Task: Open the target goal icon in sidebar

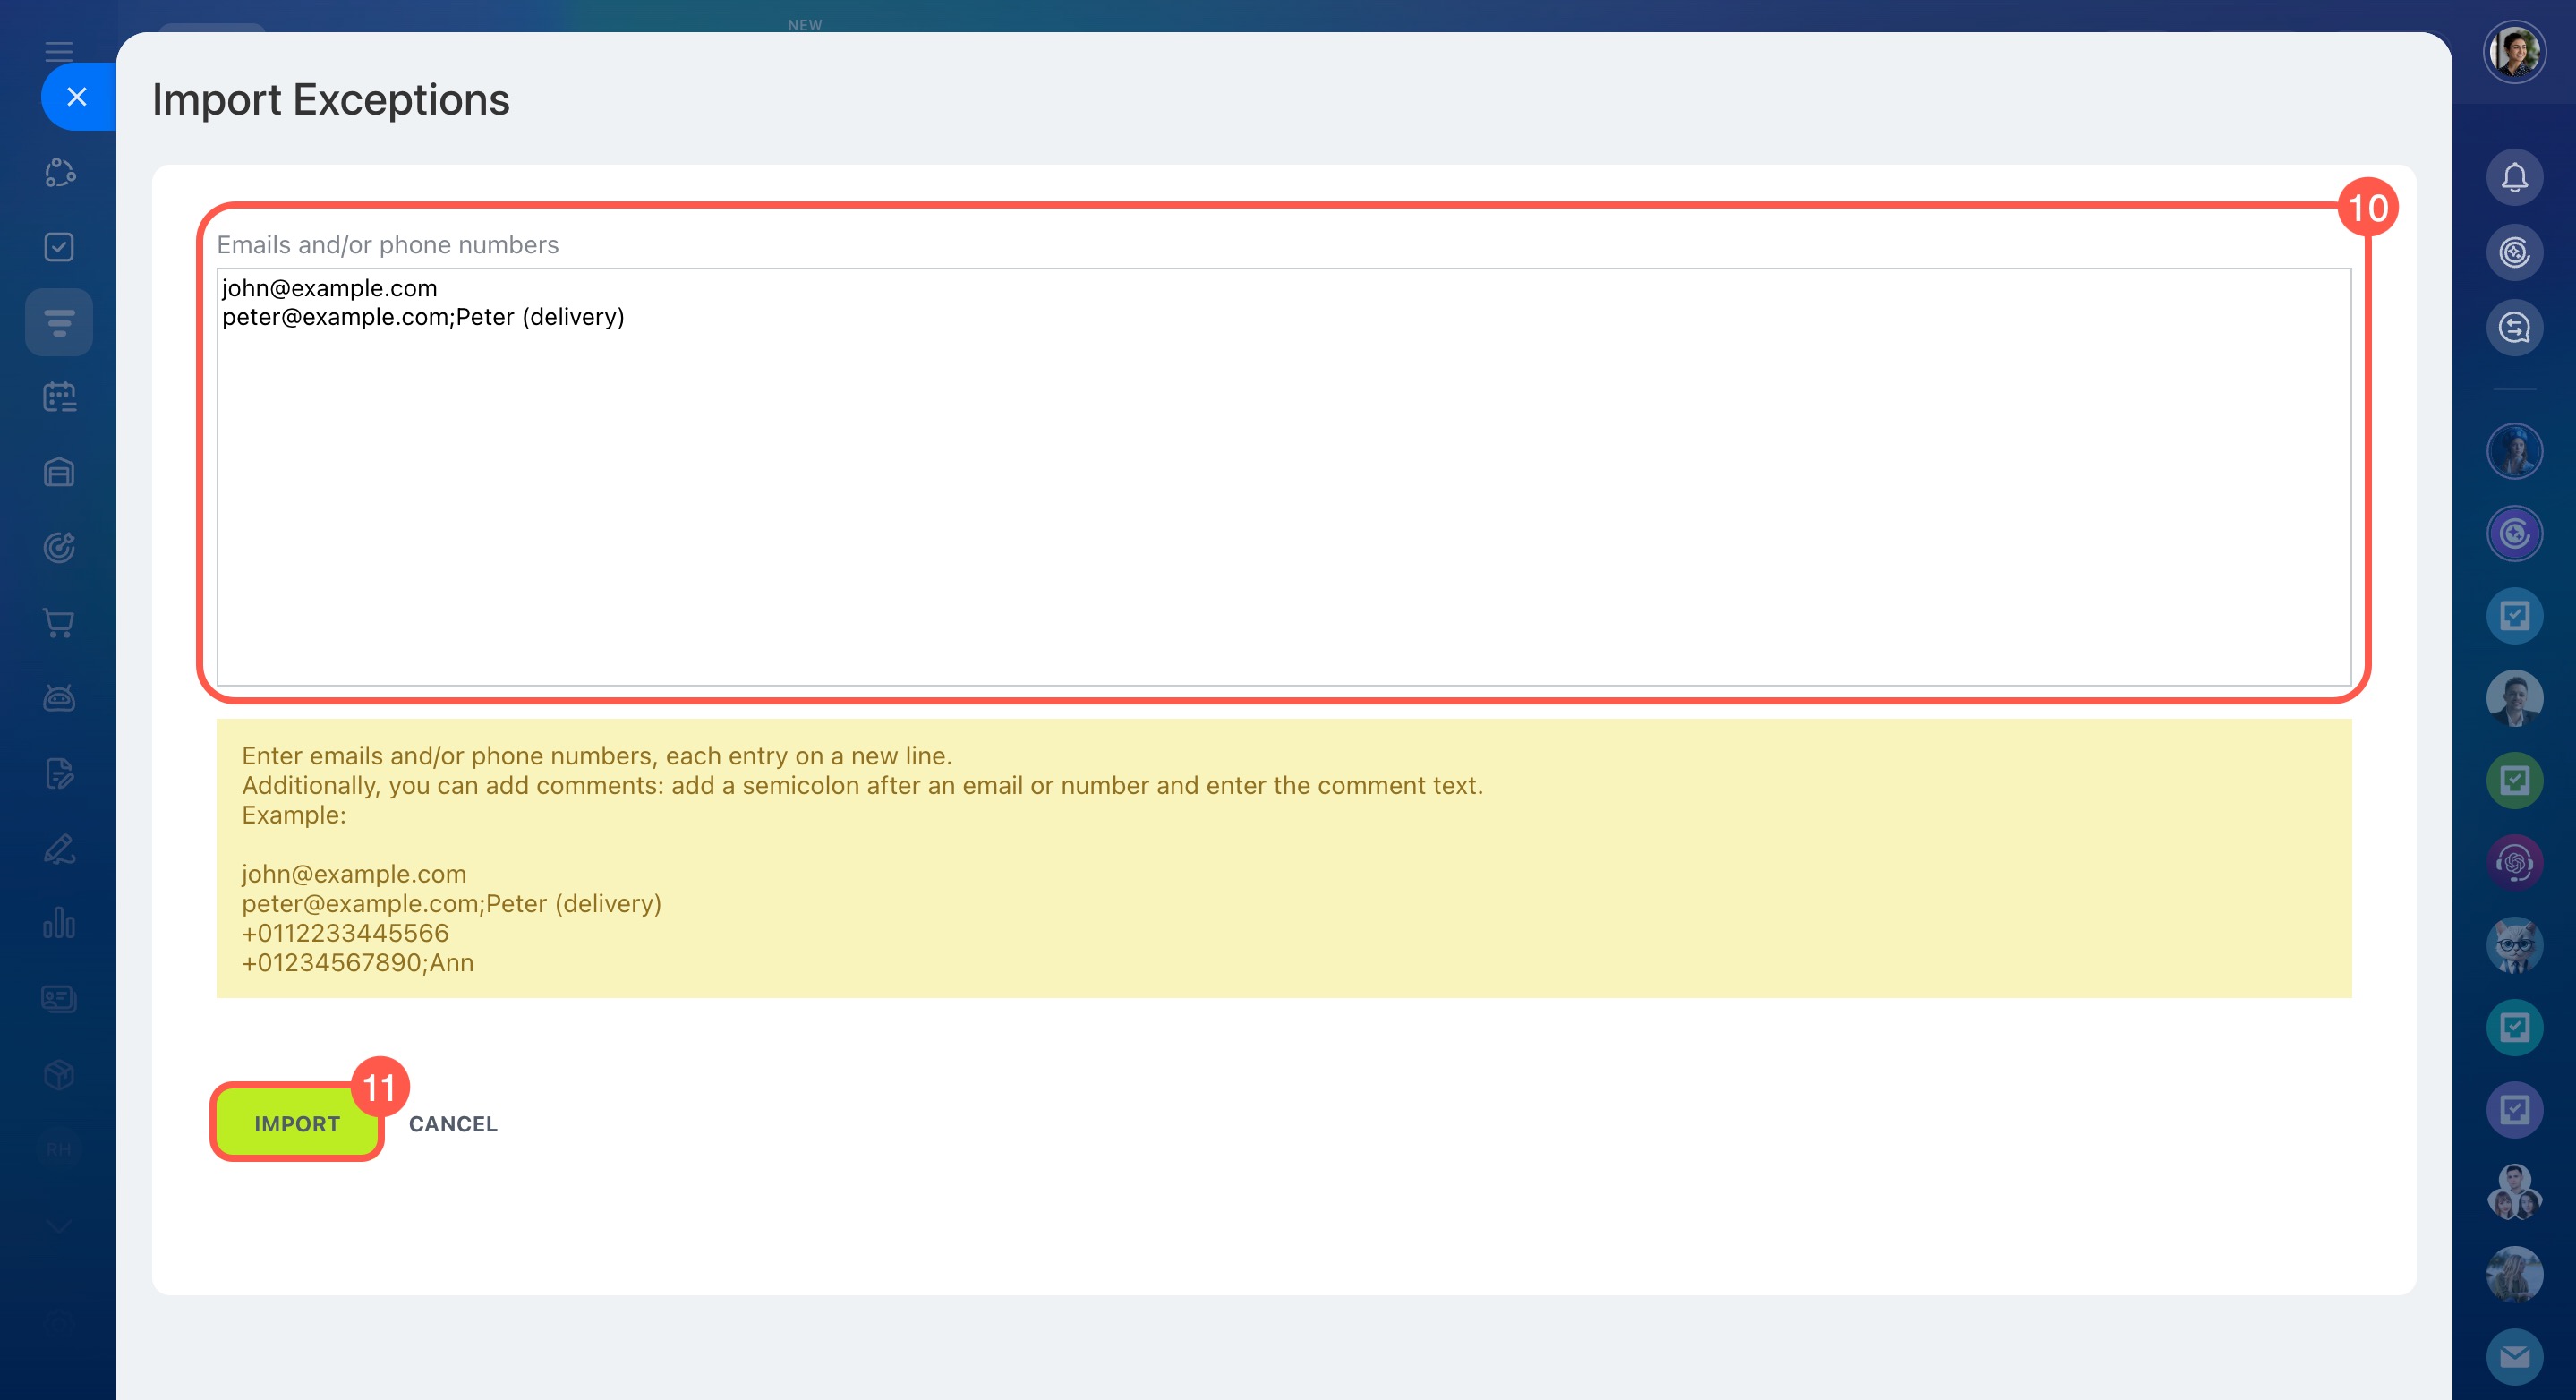Action: click(59, 547)
